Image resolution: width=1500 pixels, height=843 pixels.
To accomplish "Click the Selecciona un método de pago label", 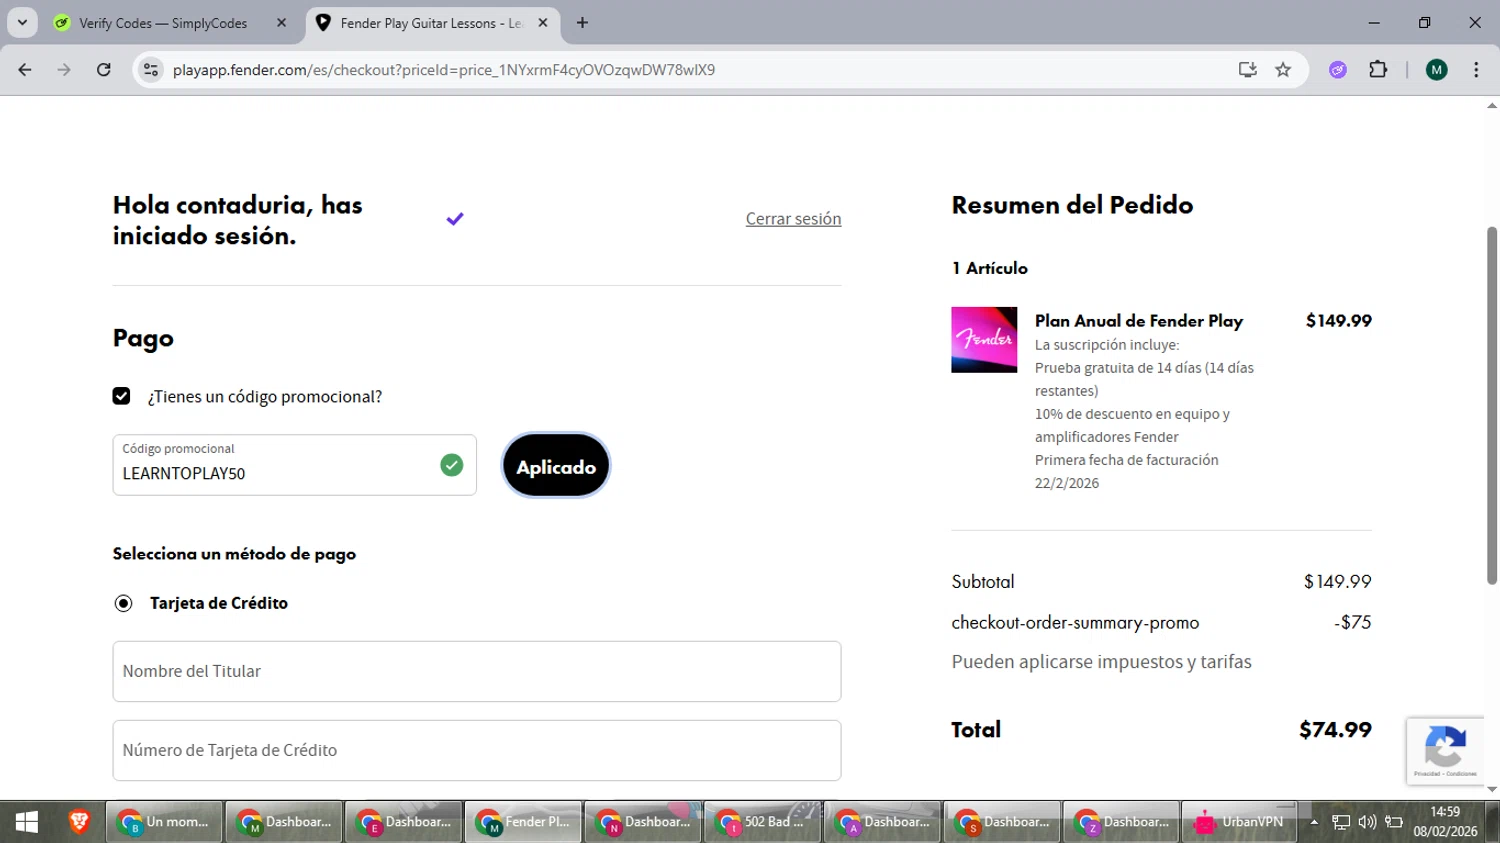I will (234, 554).
